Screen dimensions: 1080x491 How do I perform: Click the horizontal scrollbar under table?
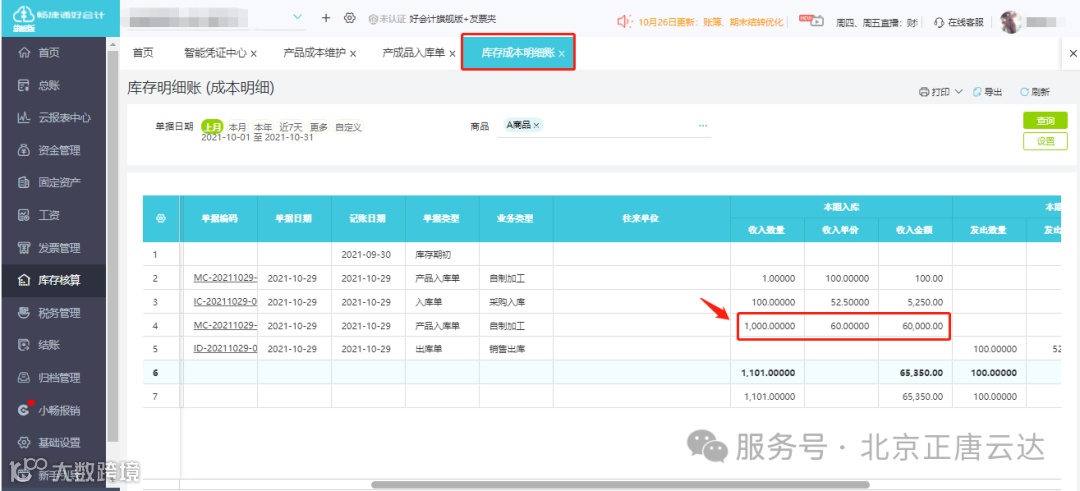pos(621,485)
